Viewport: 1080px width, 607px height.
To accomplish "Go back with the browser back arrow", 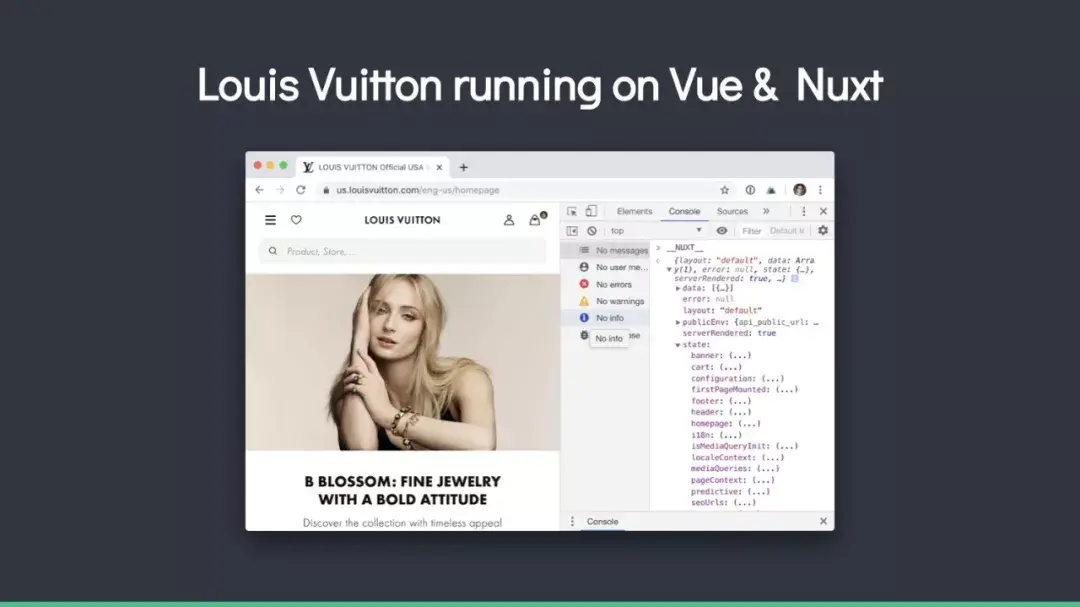I will pyautogui.click(x=260, y=190).
